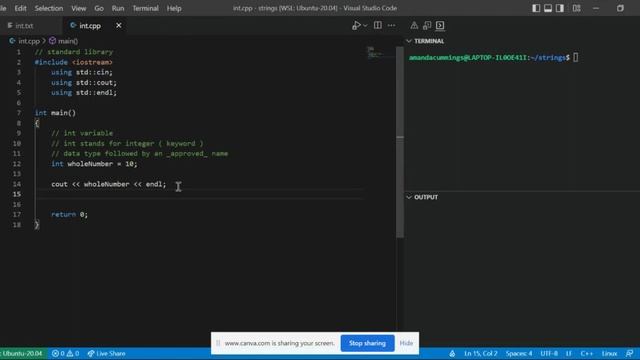Open the Run menu
The width and height of the screenshot is (640, 360).
coord(118,8)
